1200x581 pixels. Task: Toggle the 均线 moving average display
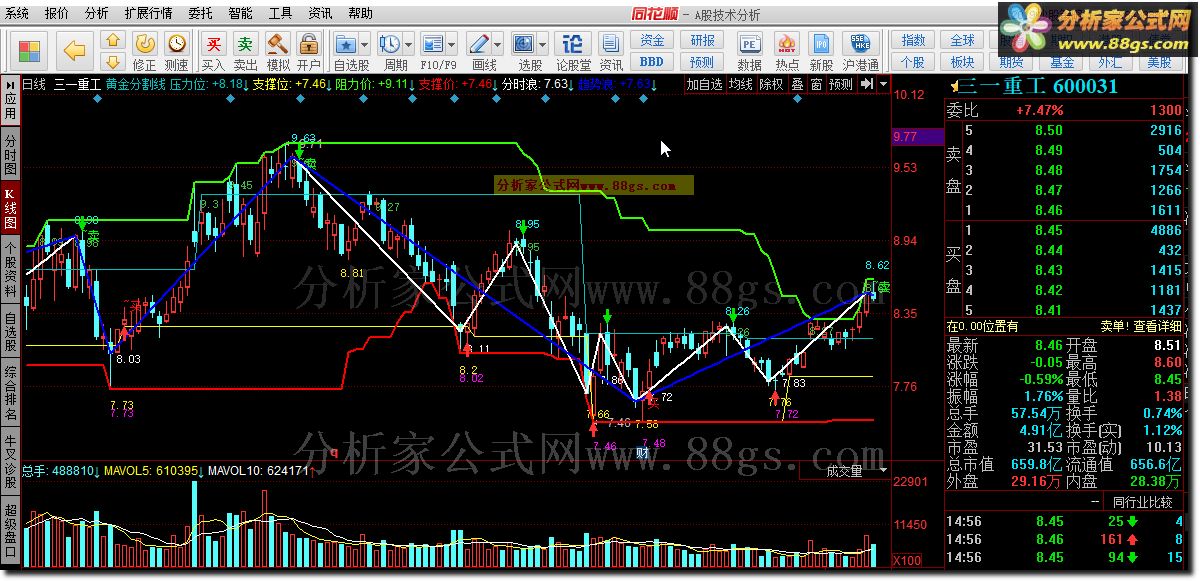pyautogui.click(x=741, y=84)
